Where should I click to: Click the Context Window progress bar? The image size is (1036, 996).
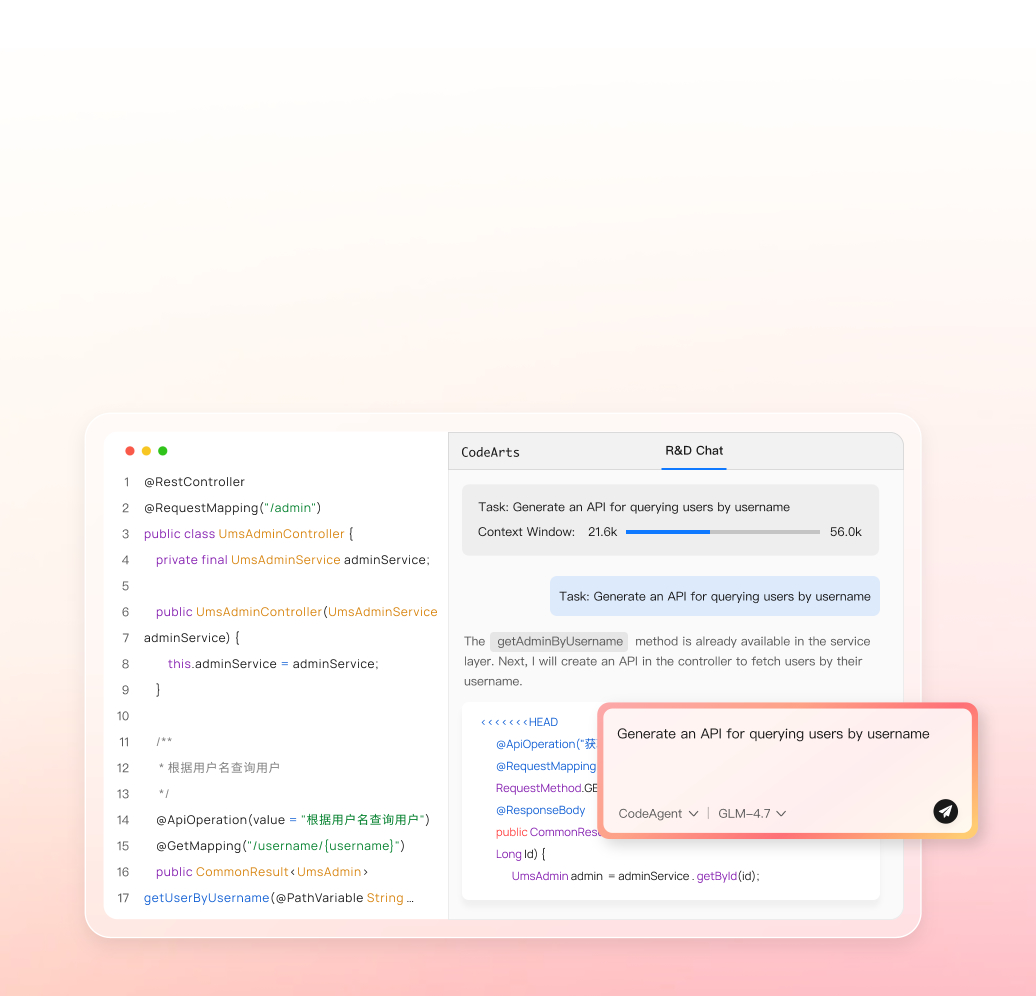click(x=722, y=532)
